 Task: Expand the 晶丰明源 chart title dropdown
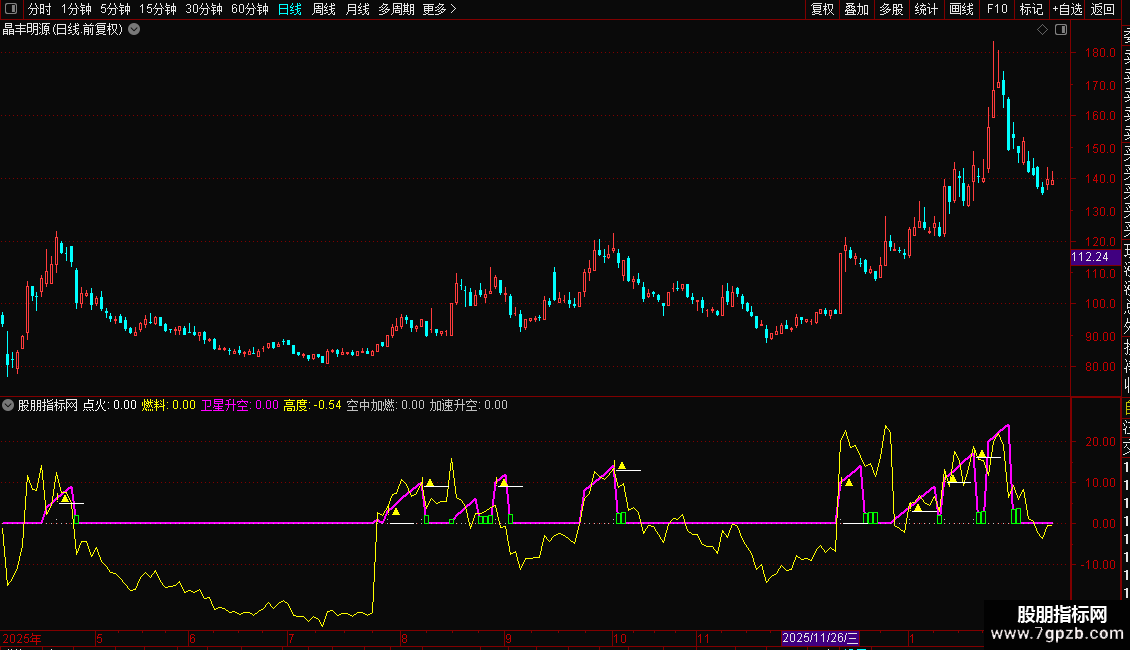click(134, 30)
